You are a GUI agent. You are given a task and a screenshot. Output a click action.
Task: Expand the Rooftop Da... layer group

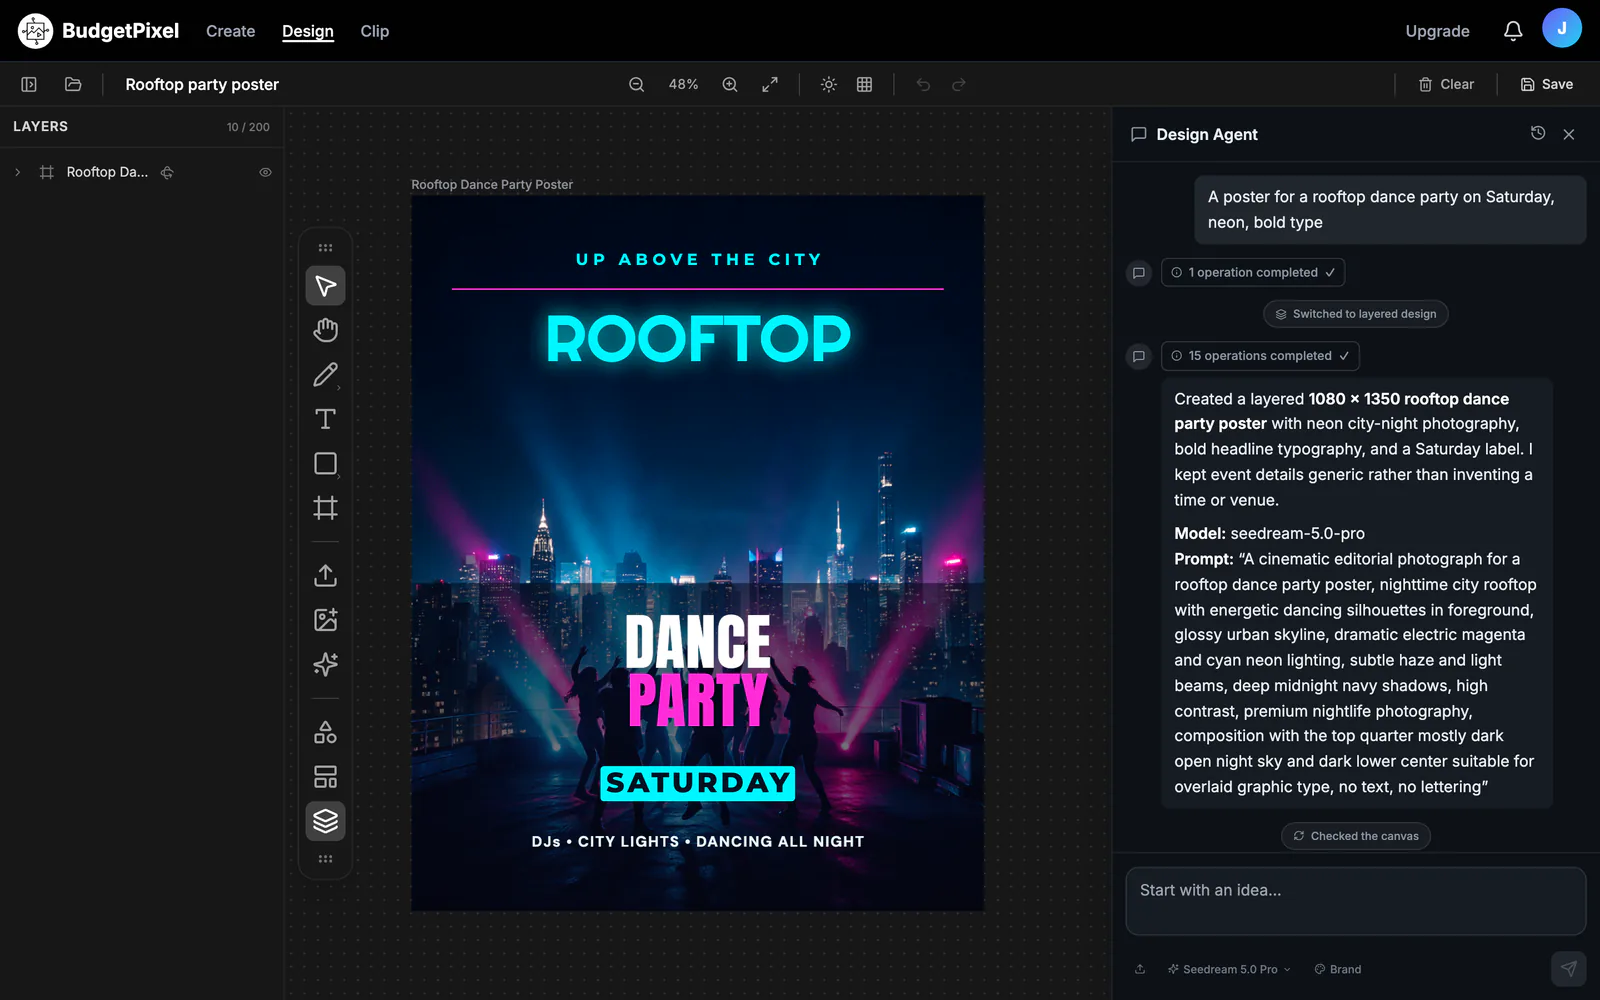pyautogui.click(x=18, y=172)
